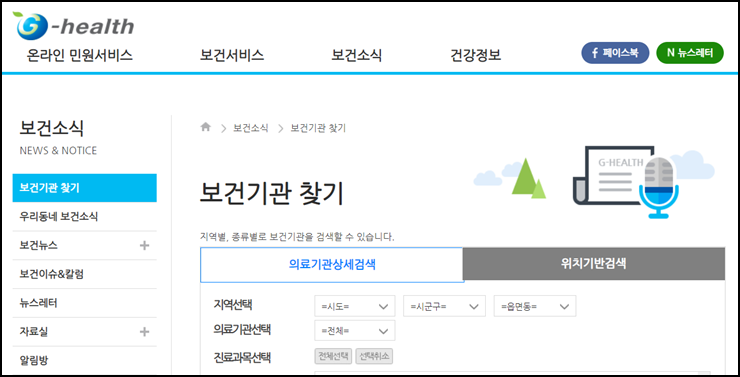Click the NEWS & NOTICE subtitle

pyautogui.click(x=58, y=151)
